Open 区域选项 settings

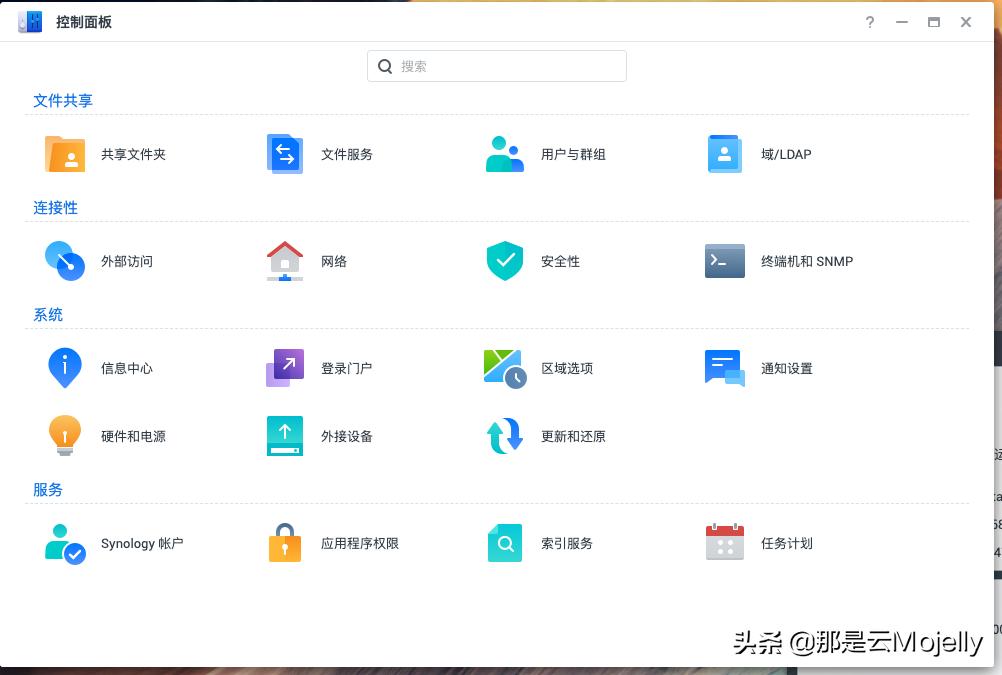[540, 368]
